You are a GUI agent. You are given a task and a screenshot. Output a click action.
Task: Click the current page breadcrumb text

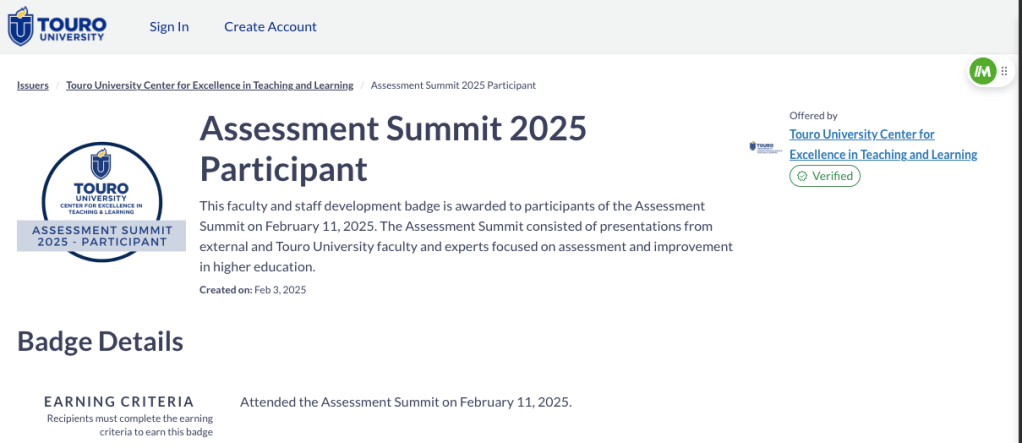pos(453,85)
